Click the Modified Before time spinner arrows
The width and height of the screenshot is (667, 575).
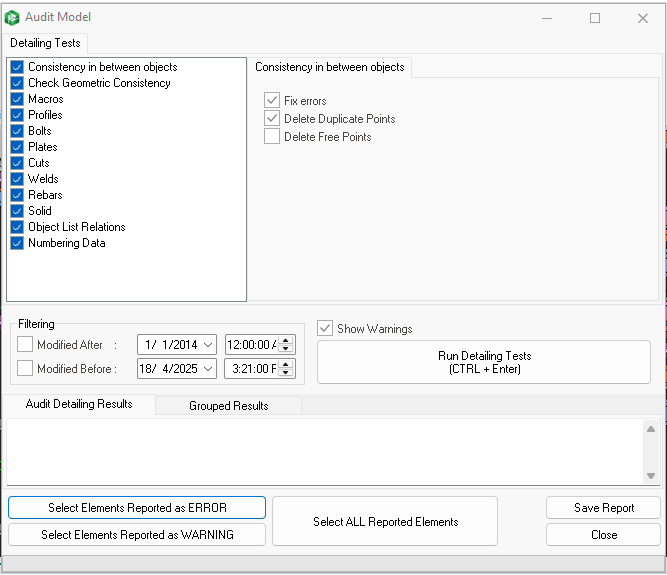click(x=287, y=368)
